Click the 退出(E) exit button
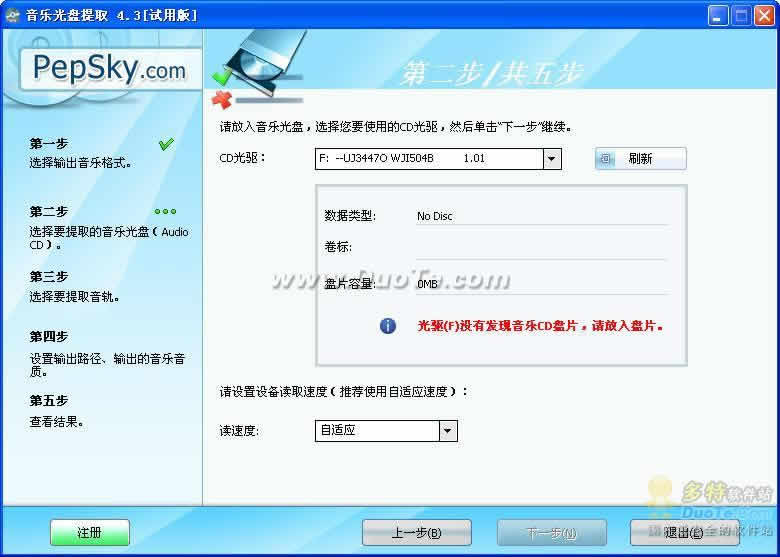Screen dimensions: 780x557 pyautogui.click(x=684, y=533)
